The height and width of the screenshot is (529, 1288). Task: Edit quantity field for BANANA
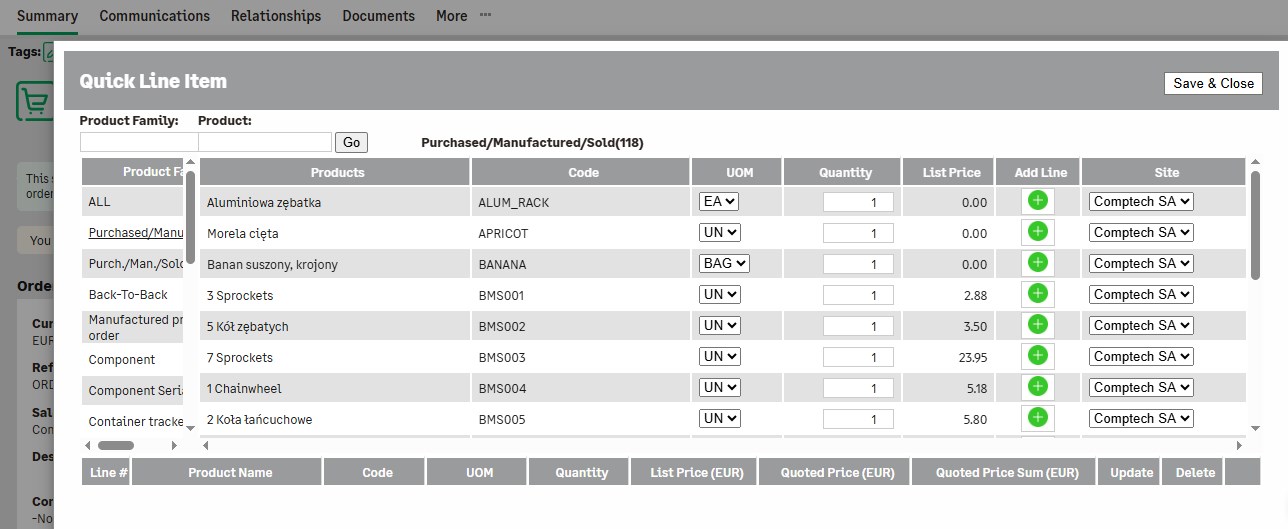pyautogui.click(x=858, y=264)
